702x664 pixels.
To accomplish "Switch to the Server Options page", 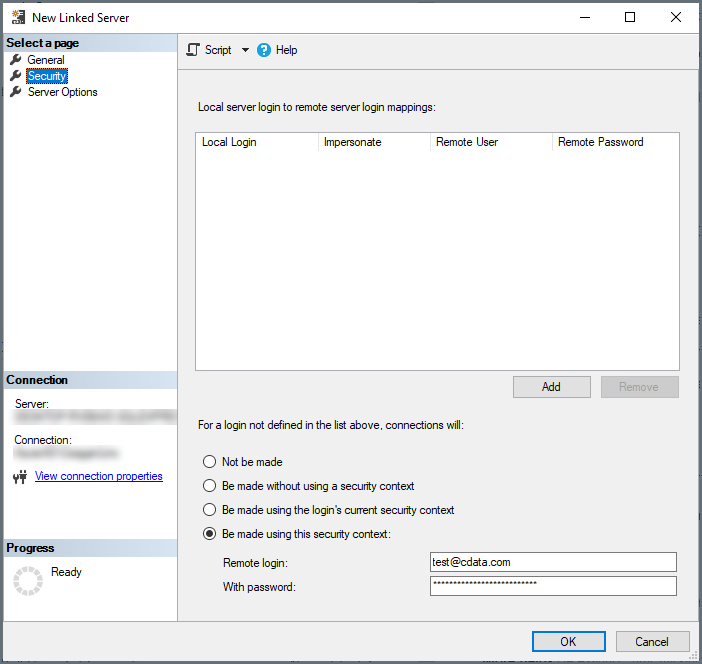I will pos(62,92).
